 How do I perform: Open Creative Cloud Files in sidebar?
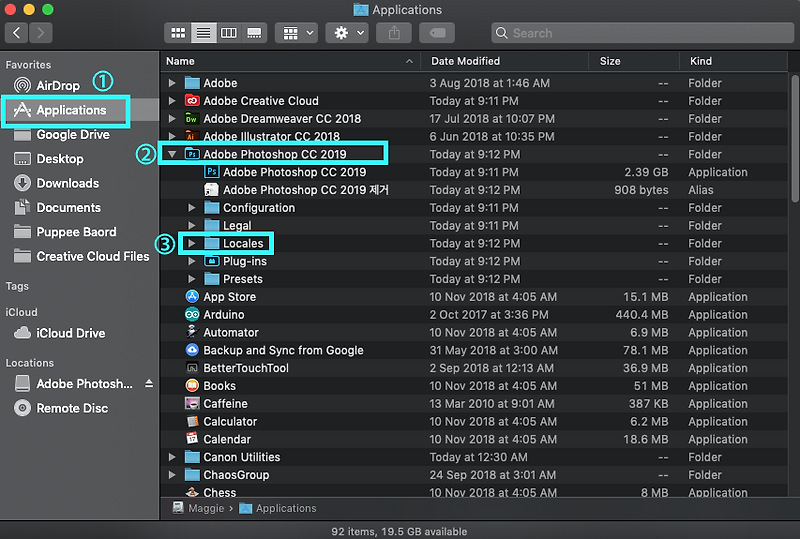[x=81, y=256]
